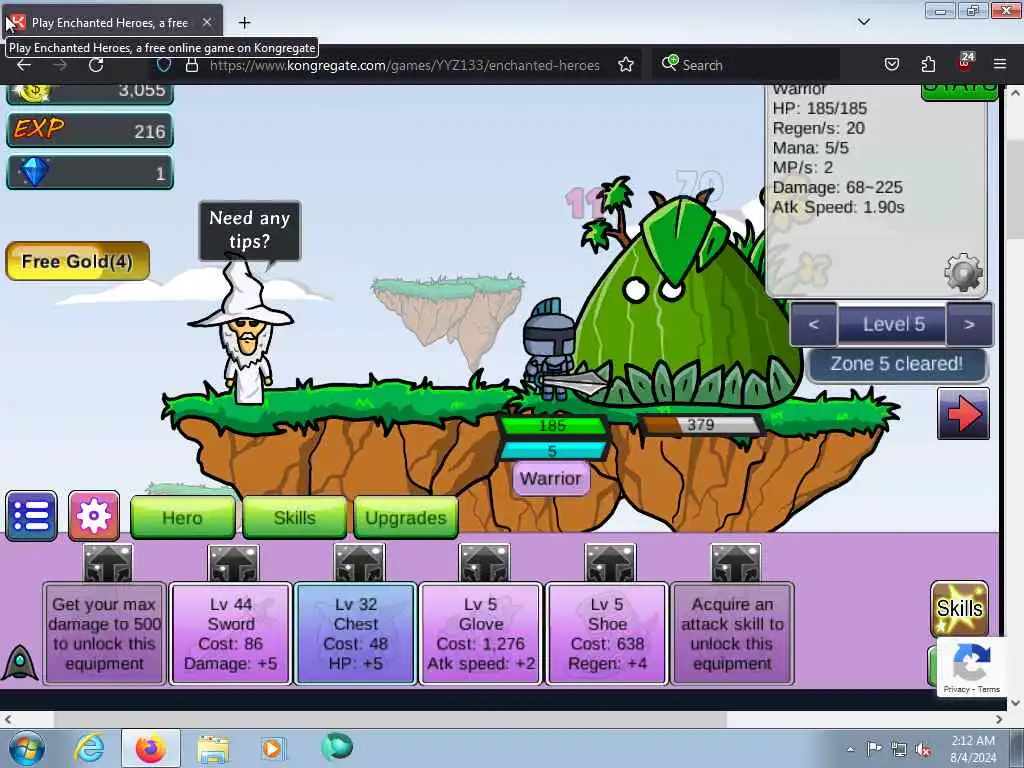Click the Firefox Search box
The height and width of the screenshot is (768, 1024).
[744, 65]
